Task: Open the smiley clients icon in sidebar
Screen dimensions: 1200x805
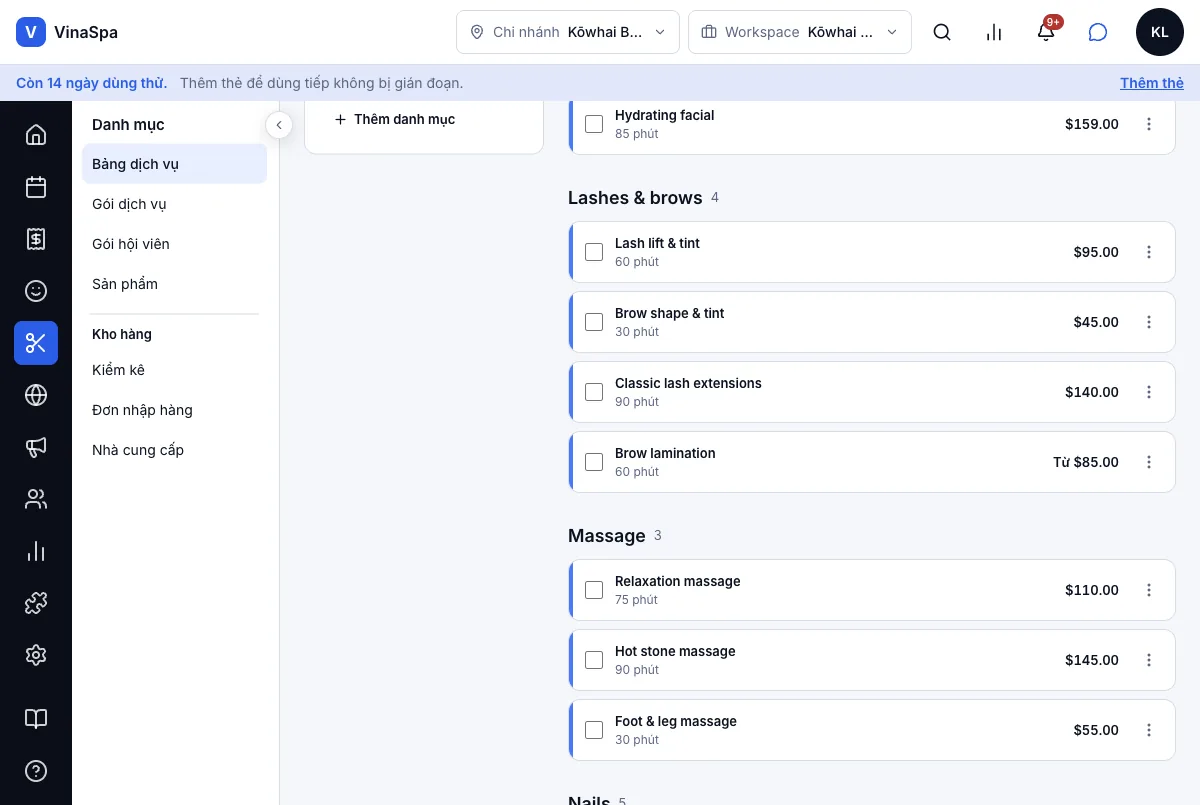Action: click(x=36, y=291)
